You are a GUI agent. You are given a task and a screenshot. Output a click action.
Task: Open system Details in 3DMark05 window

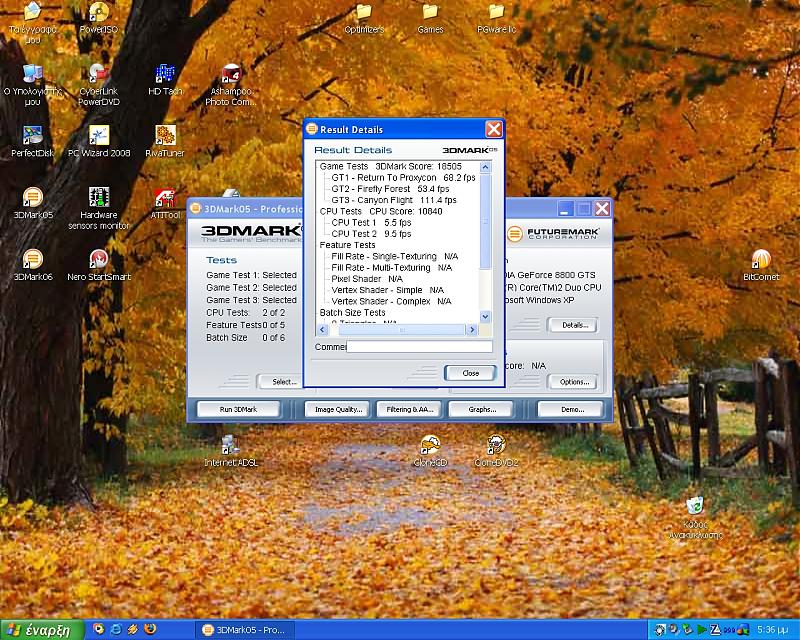click(573, 325)
